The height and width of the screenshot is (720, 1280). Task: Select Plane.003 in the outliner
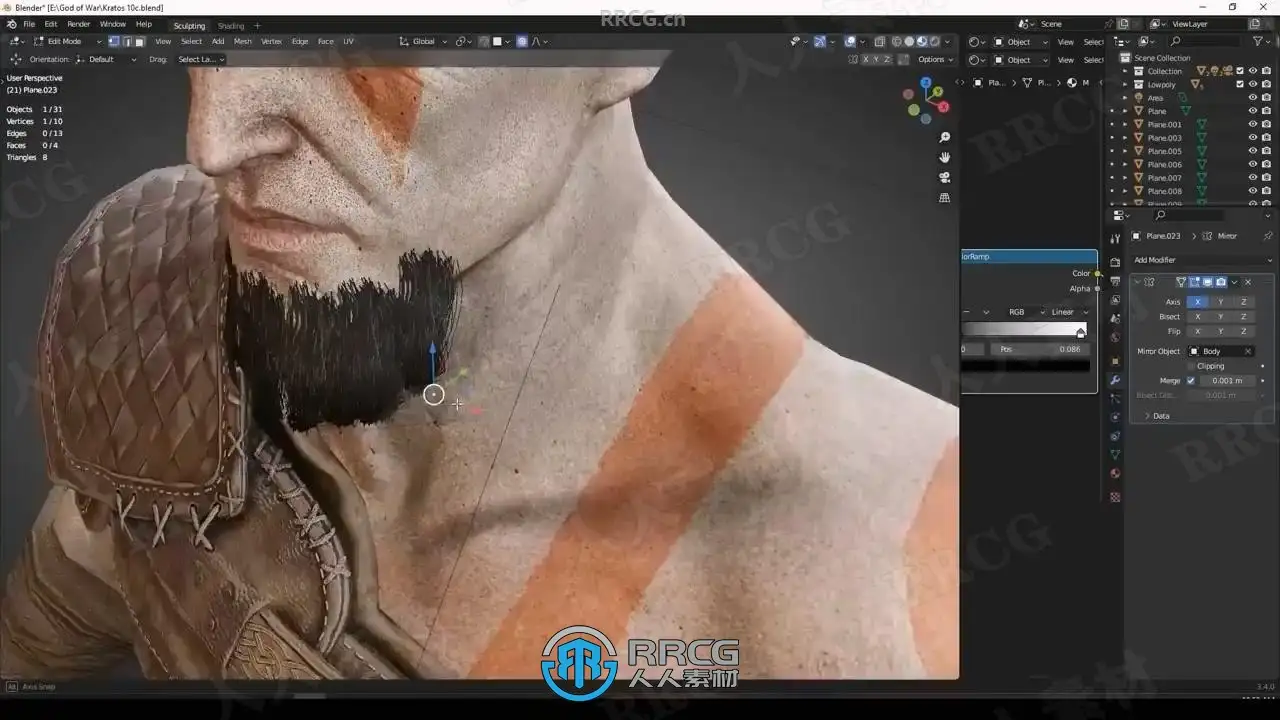coord(1164,138)
